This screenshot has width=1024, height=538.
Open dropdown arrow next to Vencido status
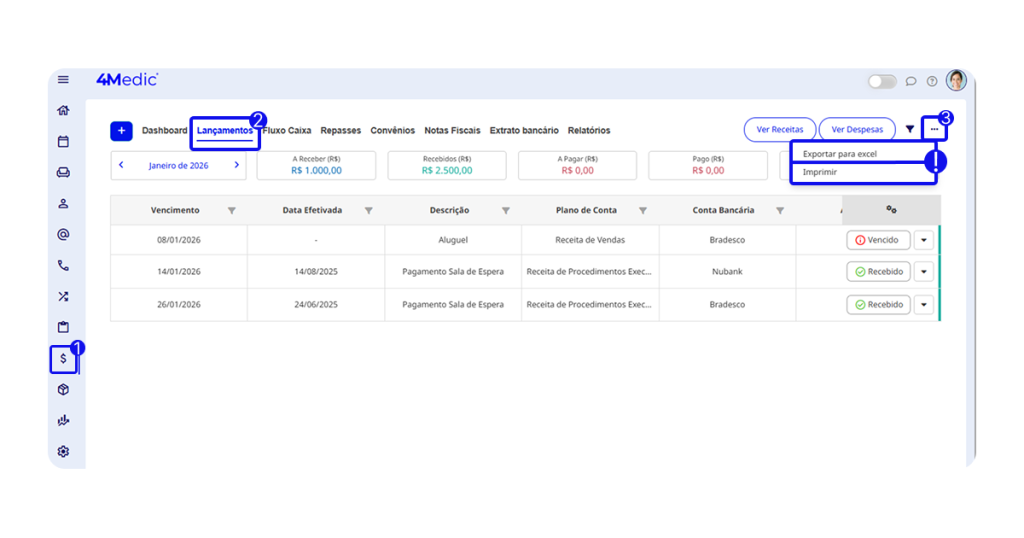924,241
